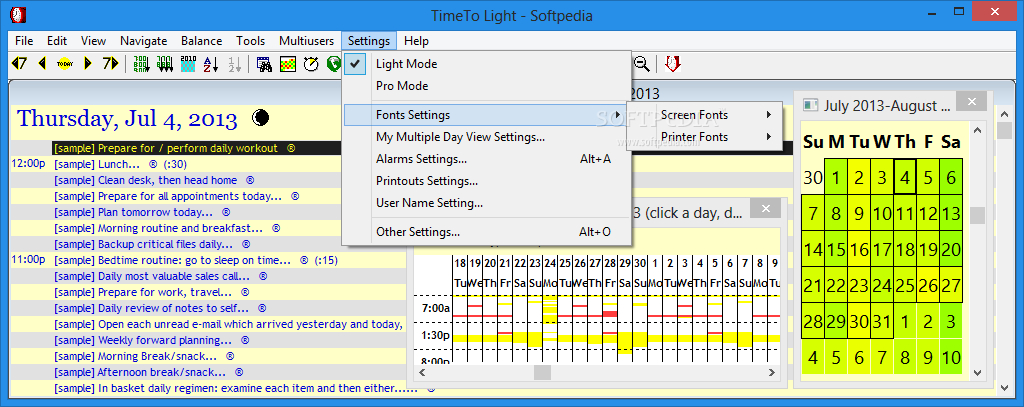Open the Edit menu
Image resolution: width=1024 pixels, height=407 pixels.
57,41
